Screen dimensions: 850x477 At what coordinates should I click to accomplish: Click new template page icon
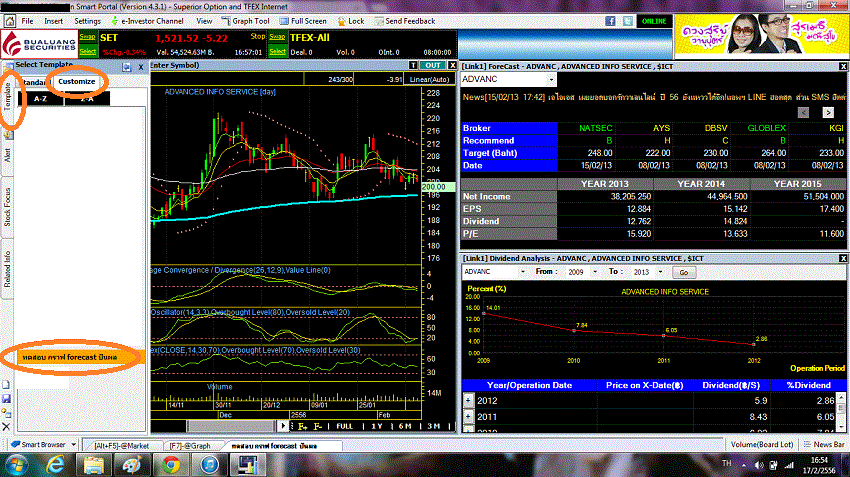pos(6,385)
